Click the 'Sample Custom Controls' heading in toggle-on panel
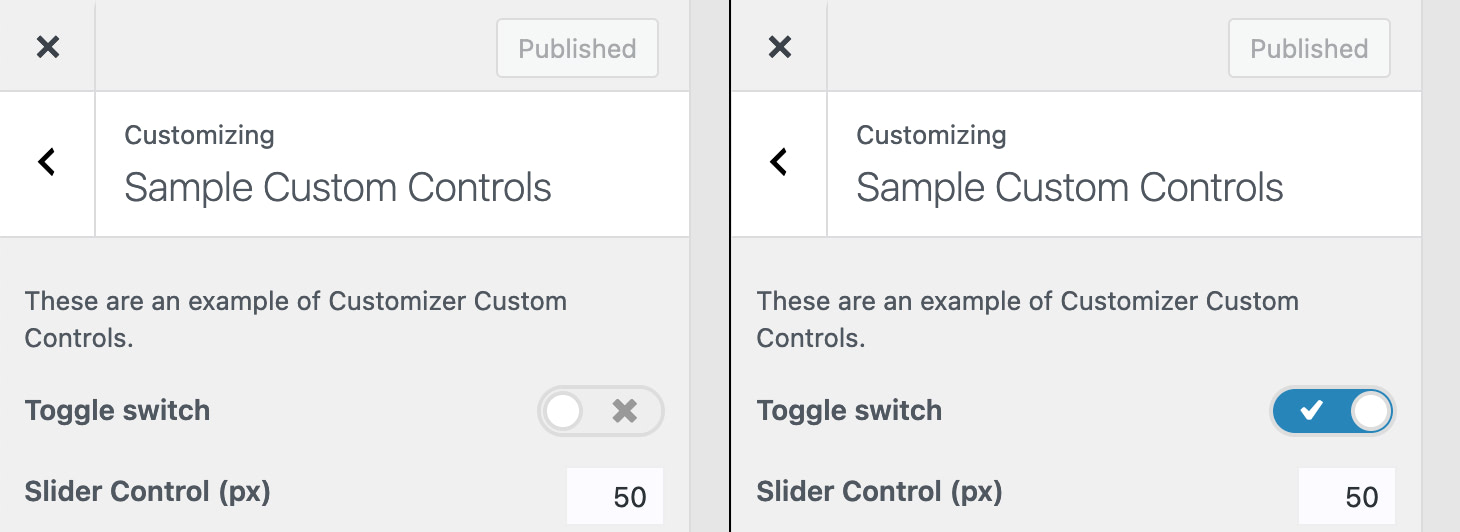This screenshot has width=1460, height=532. 1070,188
